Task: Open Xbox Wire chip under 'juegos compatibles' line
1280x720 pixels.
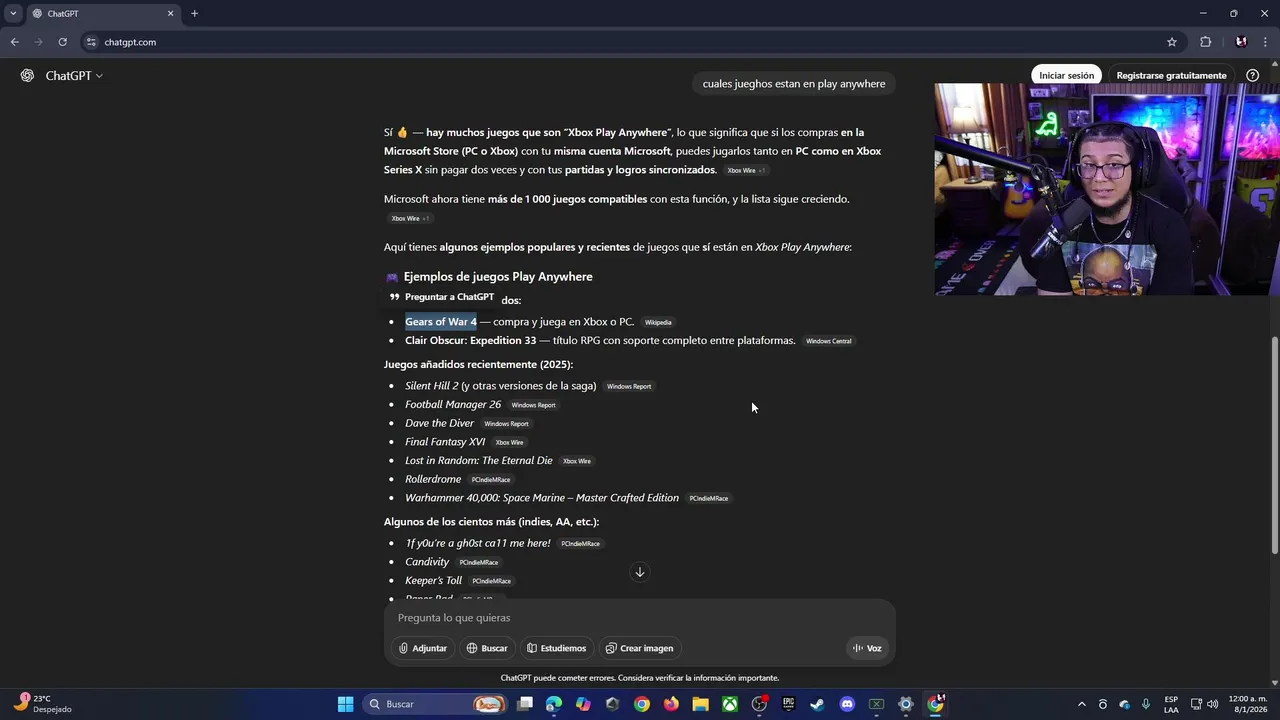Action: [x=409, y=218]
